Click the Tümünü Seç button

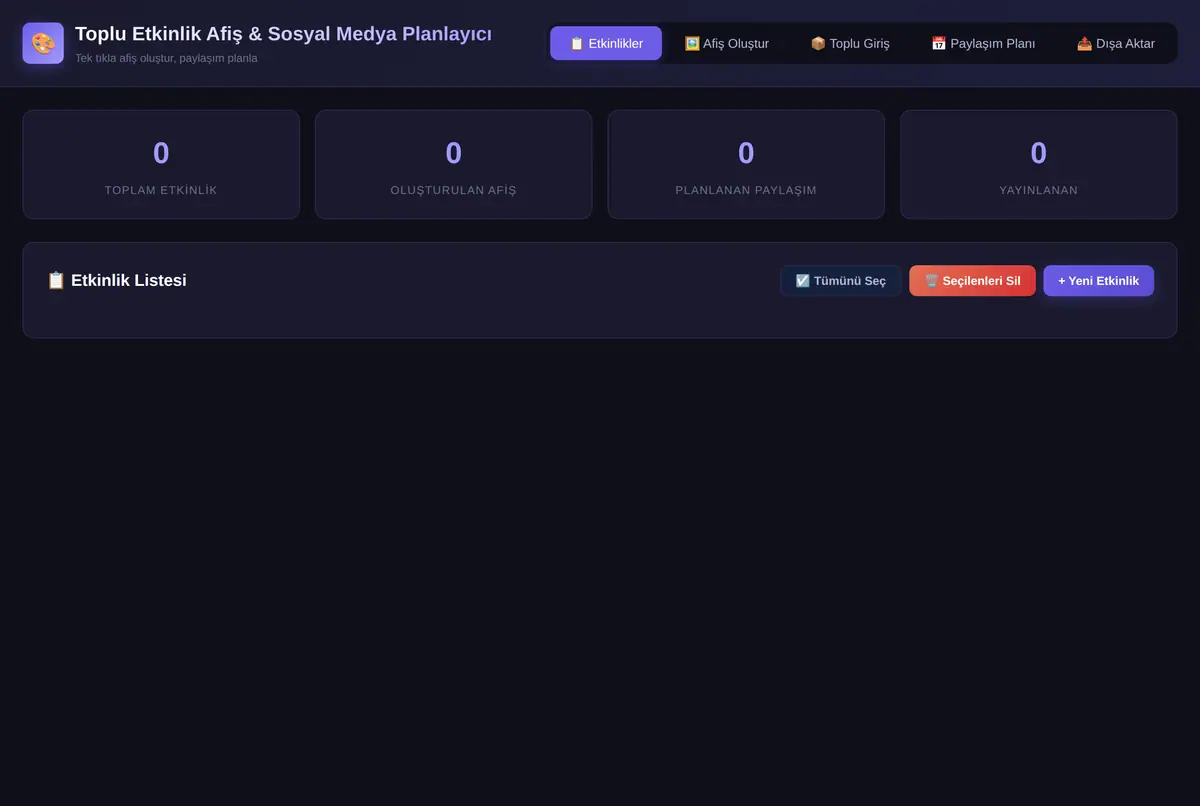841,281
